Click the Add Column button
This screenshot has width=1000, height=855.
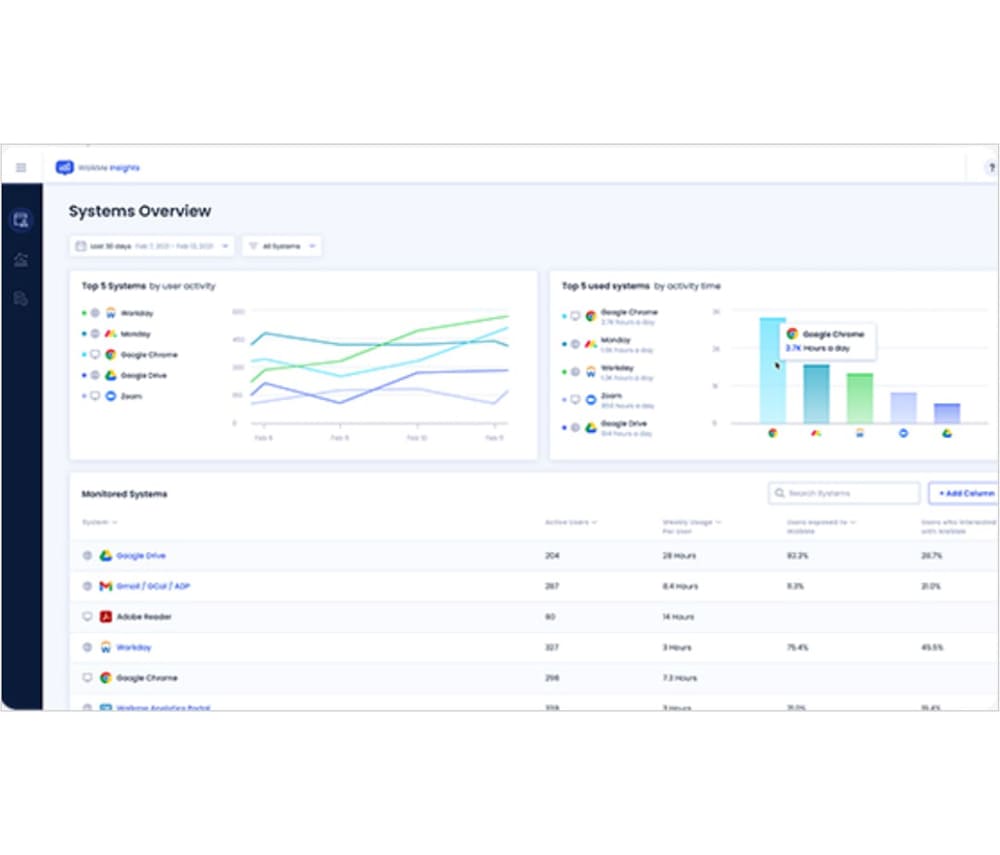965,493
